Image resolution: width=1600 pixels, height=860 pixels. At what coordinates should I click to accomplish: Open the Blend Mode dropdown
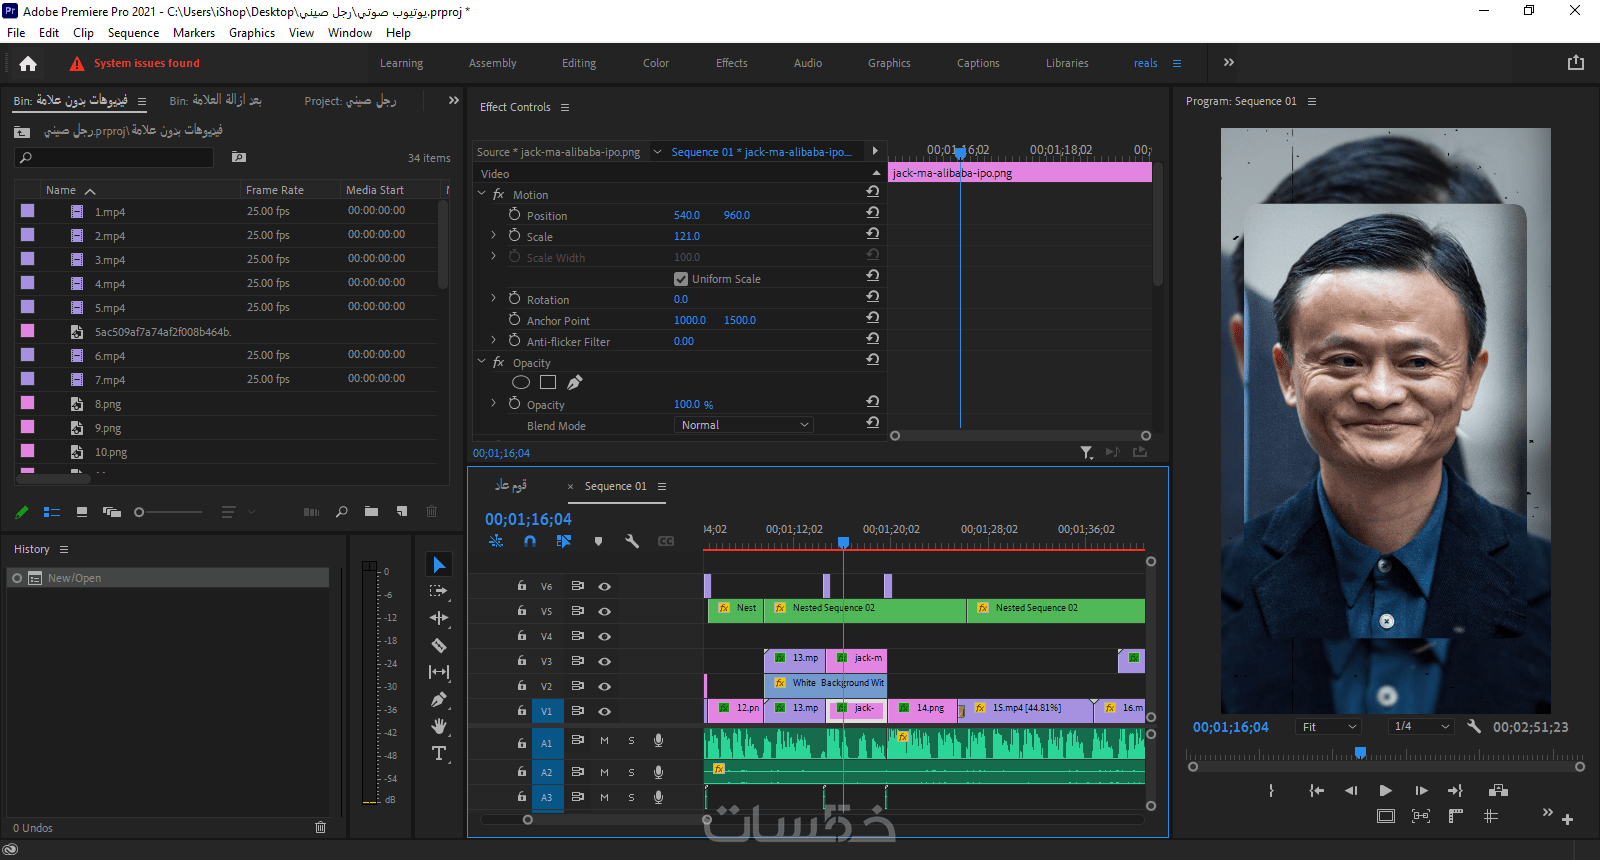pyautogui.click(x=744, y=425)
